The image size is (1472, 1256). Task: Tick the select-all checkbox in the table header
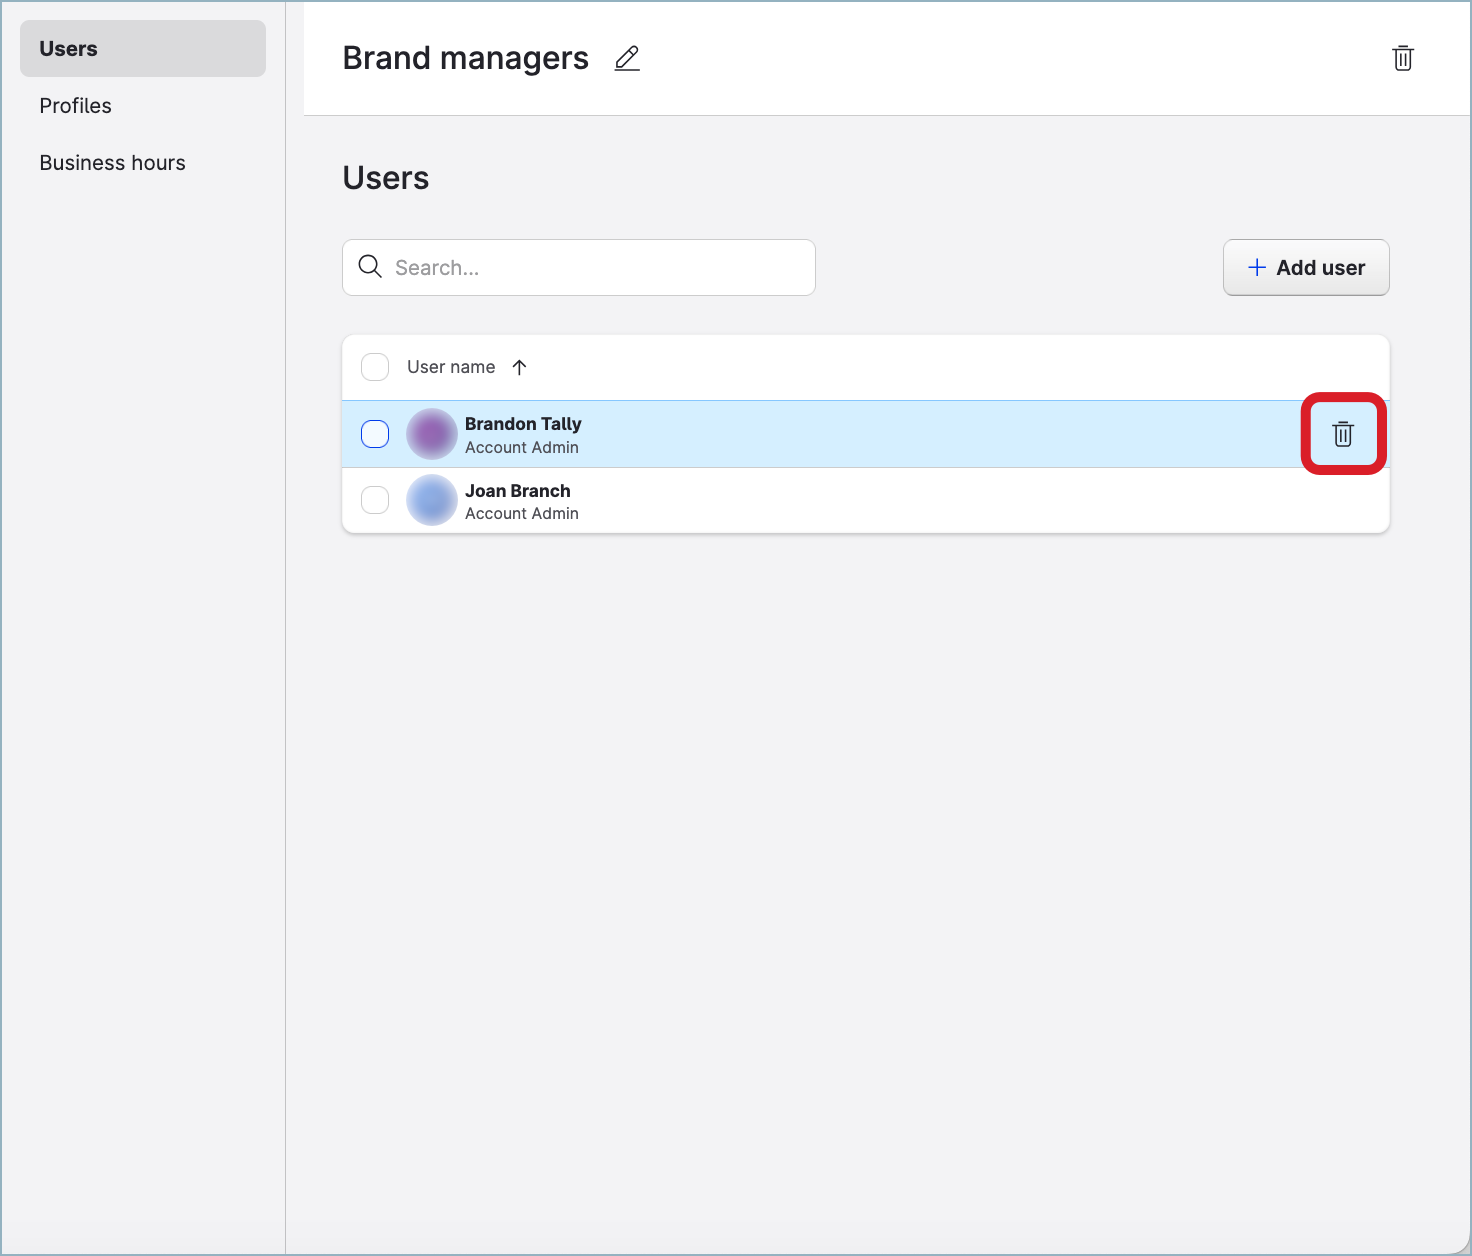375,367
